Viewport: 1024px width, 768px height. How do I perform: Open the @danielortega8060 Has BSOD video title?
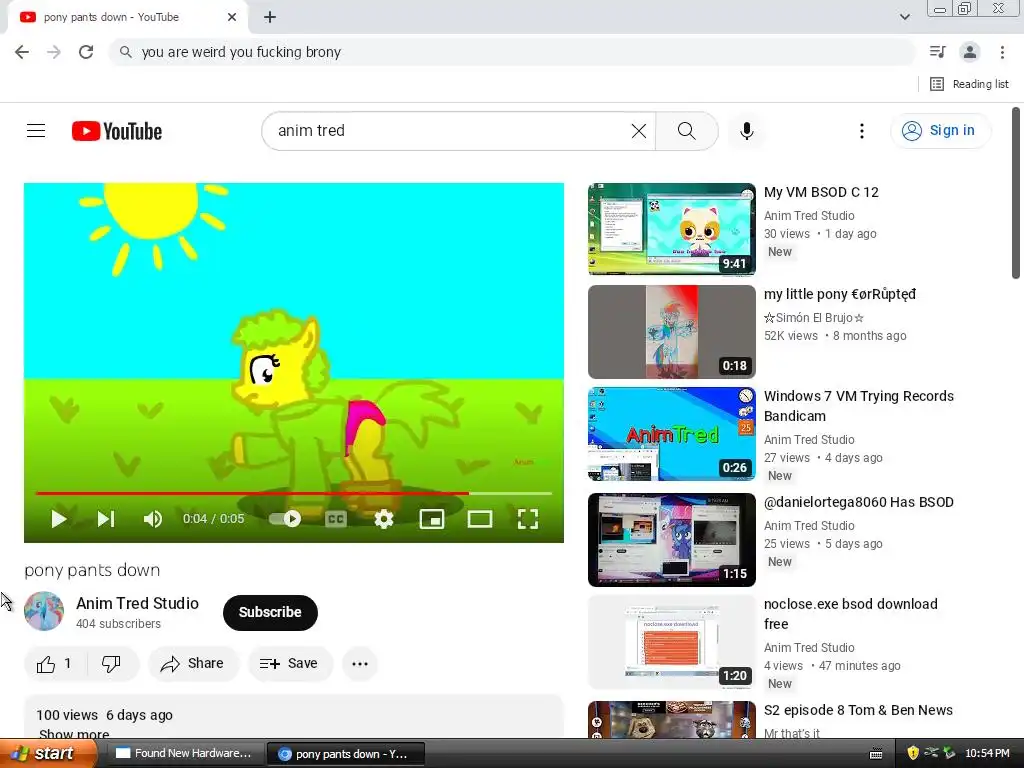coord(858,502)
